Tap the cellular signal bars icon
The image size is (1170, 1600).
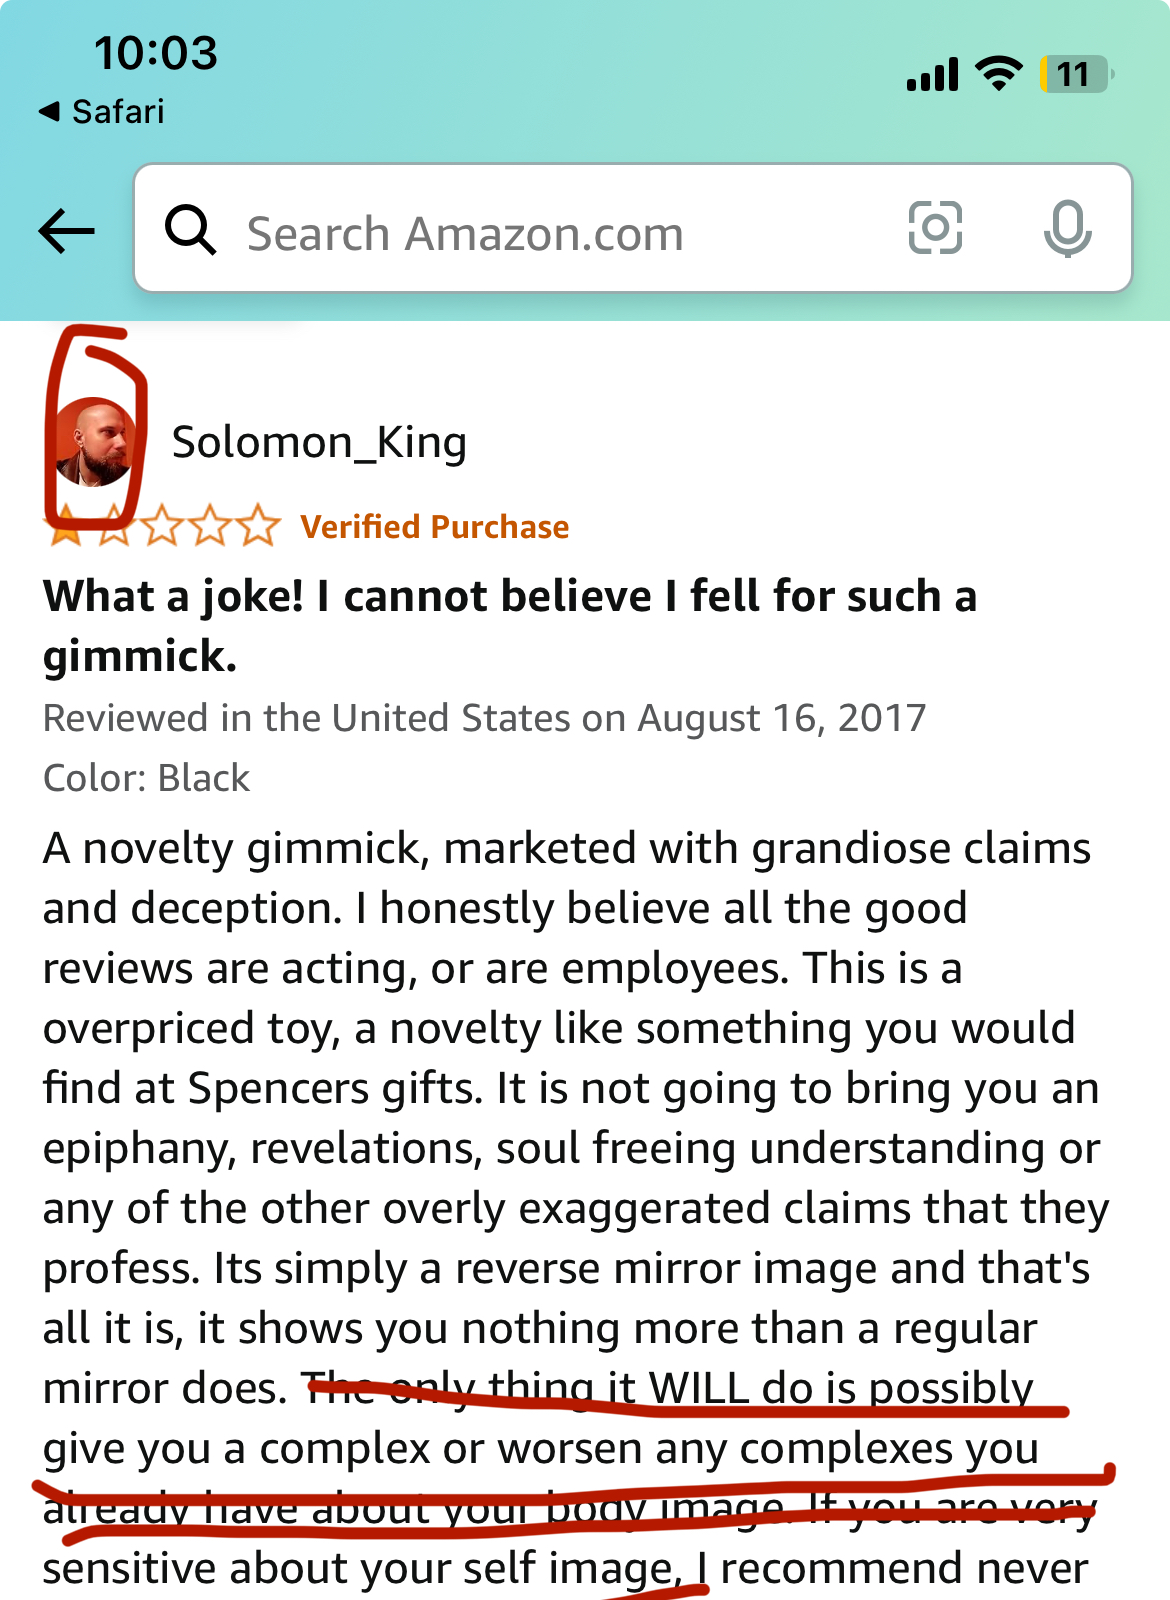932,75
